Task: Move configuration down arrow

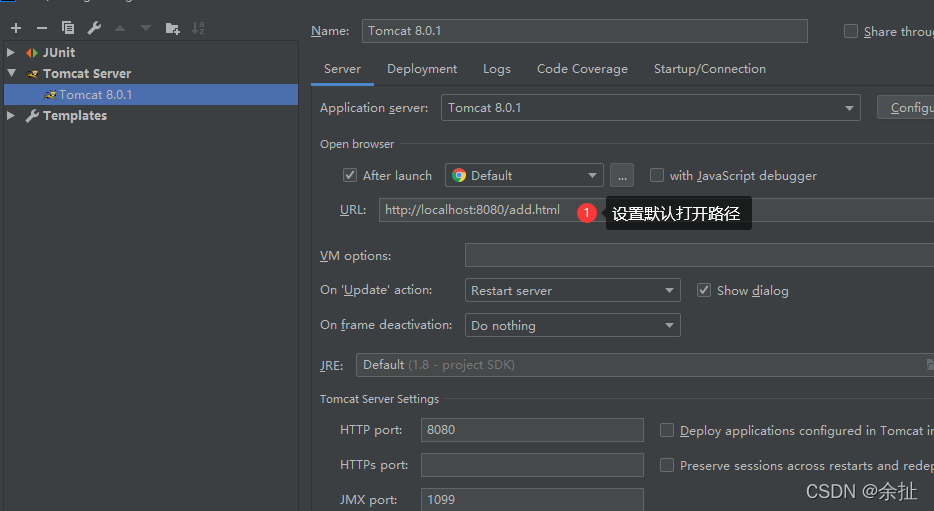Action: point(146,28)
